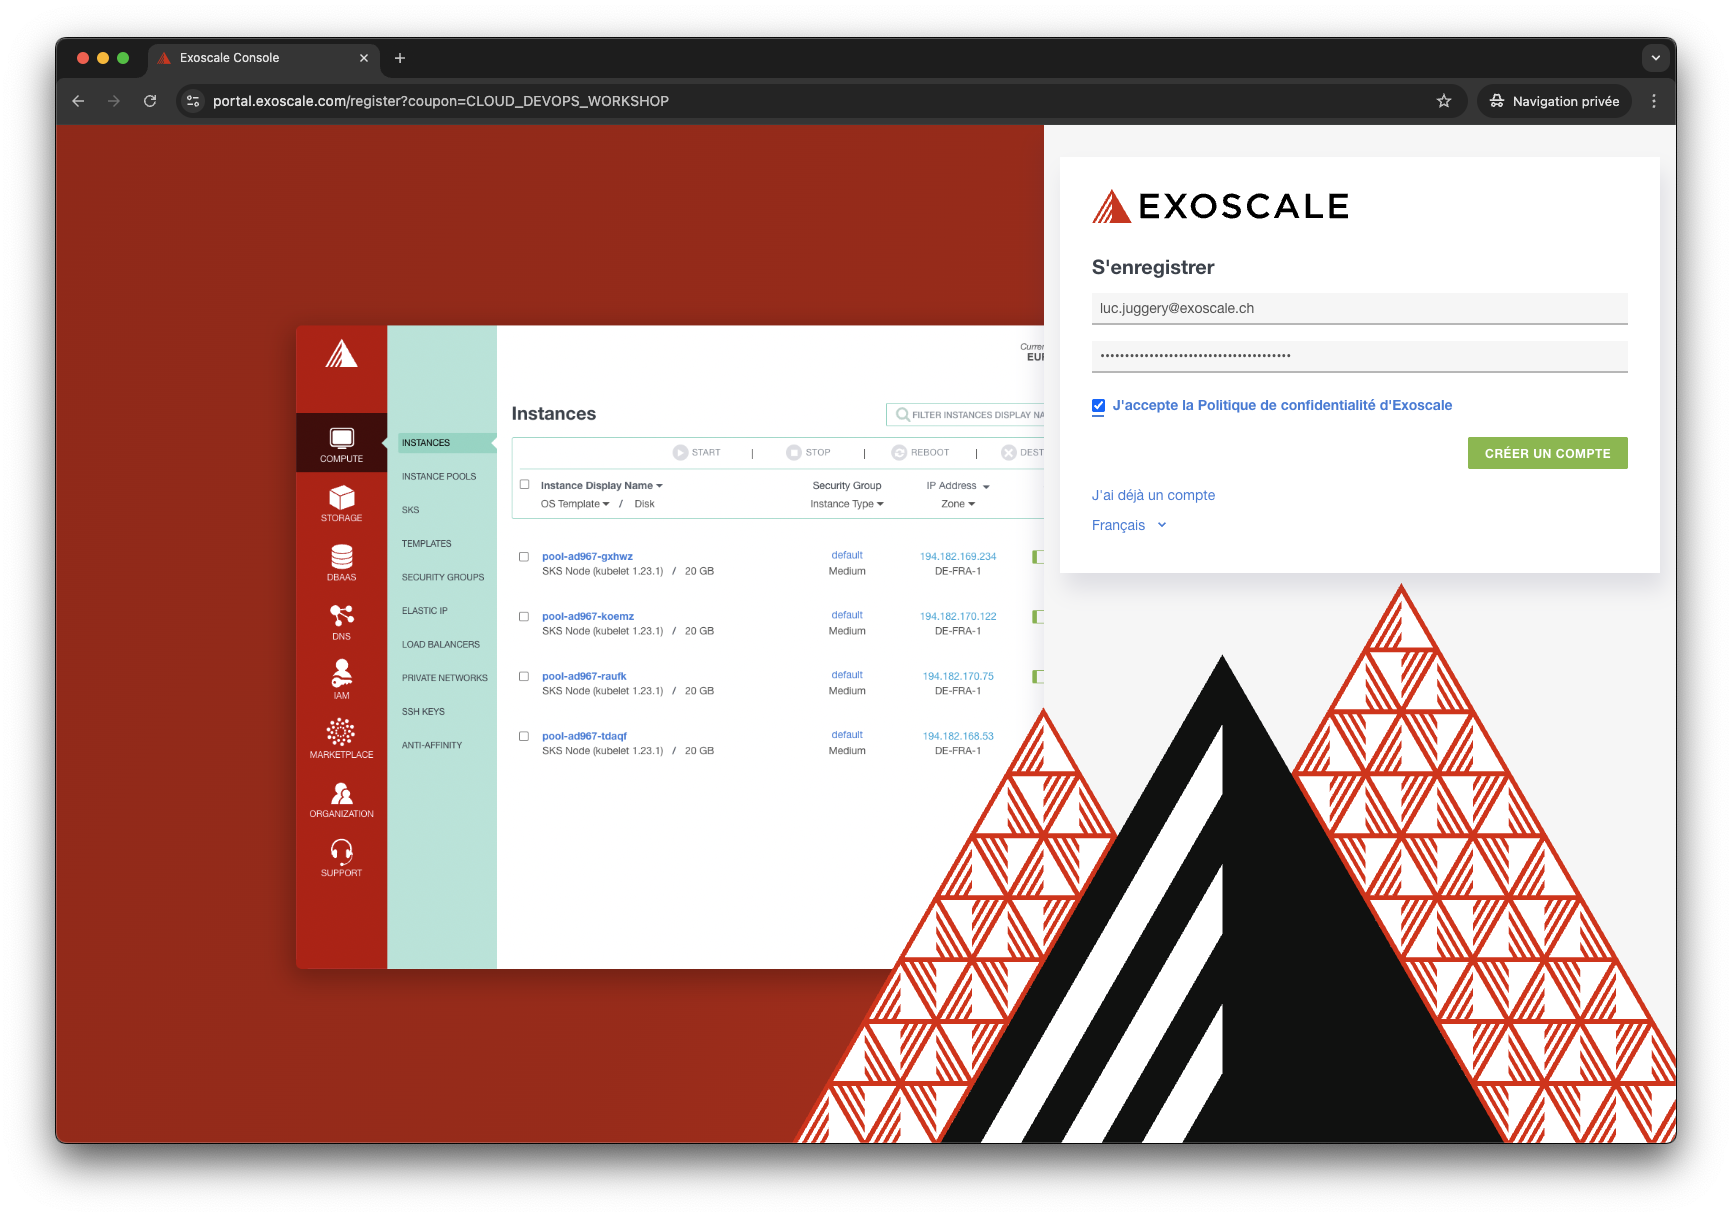Open the site information icon in address bar
The image size is (1732, 1217).
194,101
